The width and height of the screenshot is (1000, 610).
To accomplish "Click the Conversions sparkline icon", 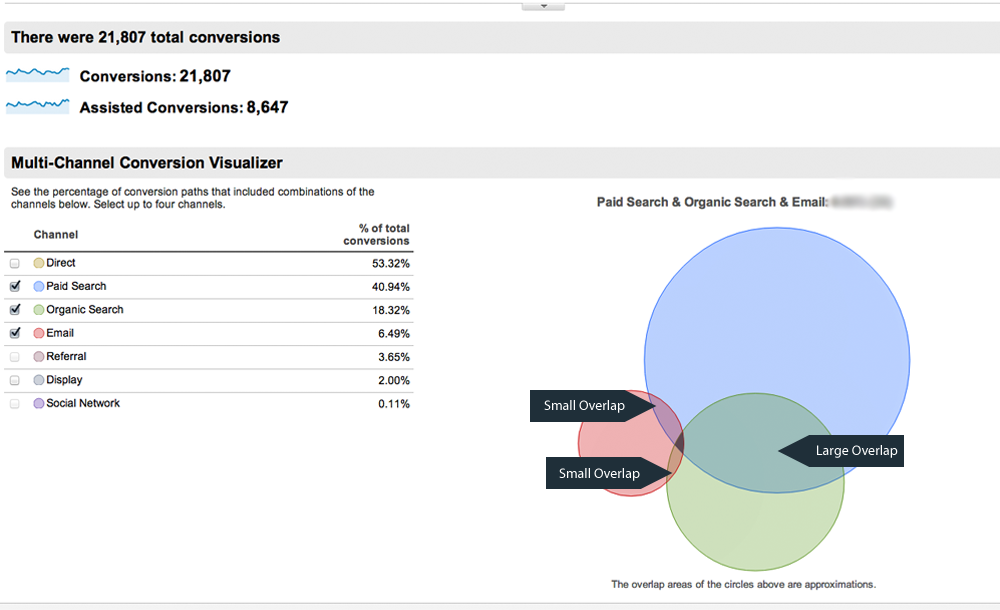I will pyautogui.click(x=38, y=75).
